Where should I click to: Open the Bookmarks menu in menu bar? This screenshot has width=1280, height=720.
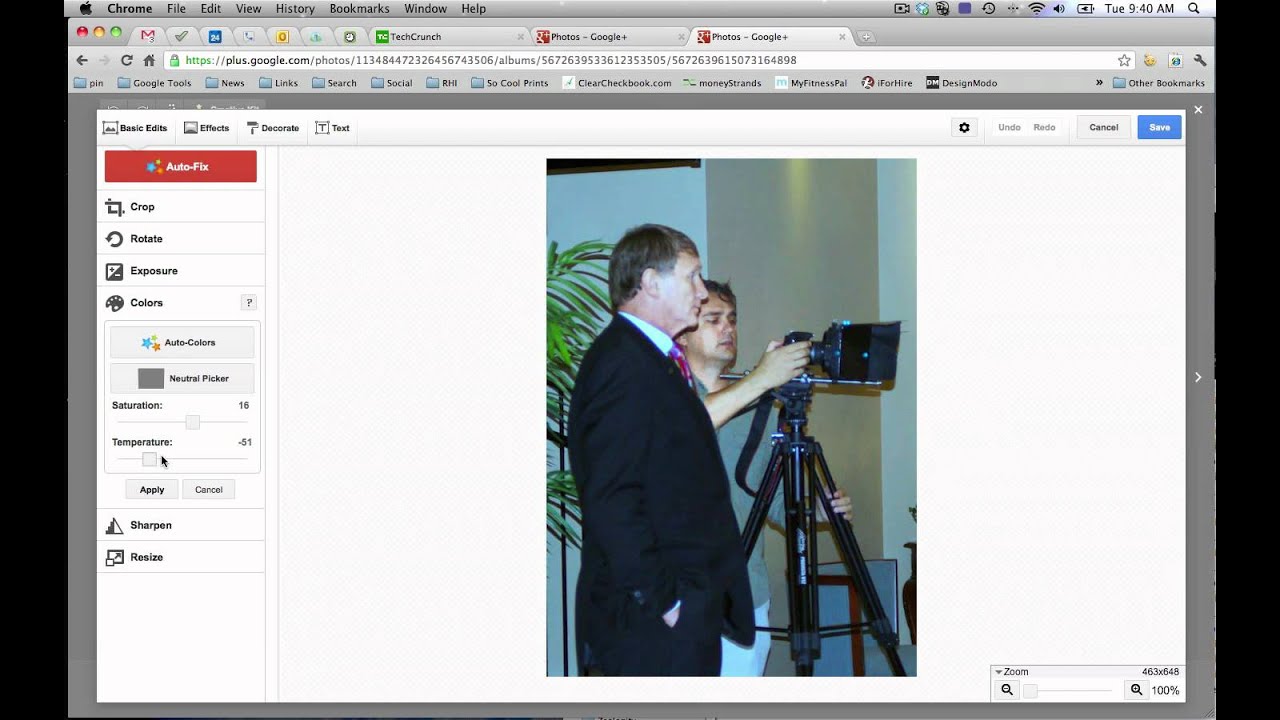(360, 9)
